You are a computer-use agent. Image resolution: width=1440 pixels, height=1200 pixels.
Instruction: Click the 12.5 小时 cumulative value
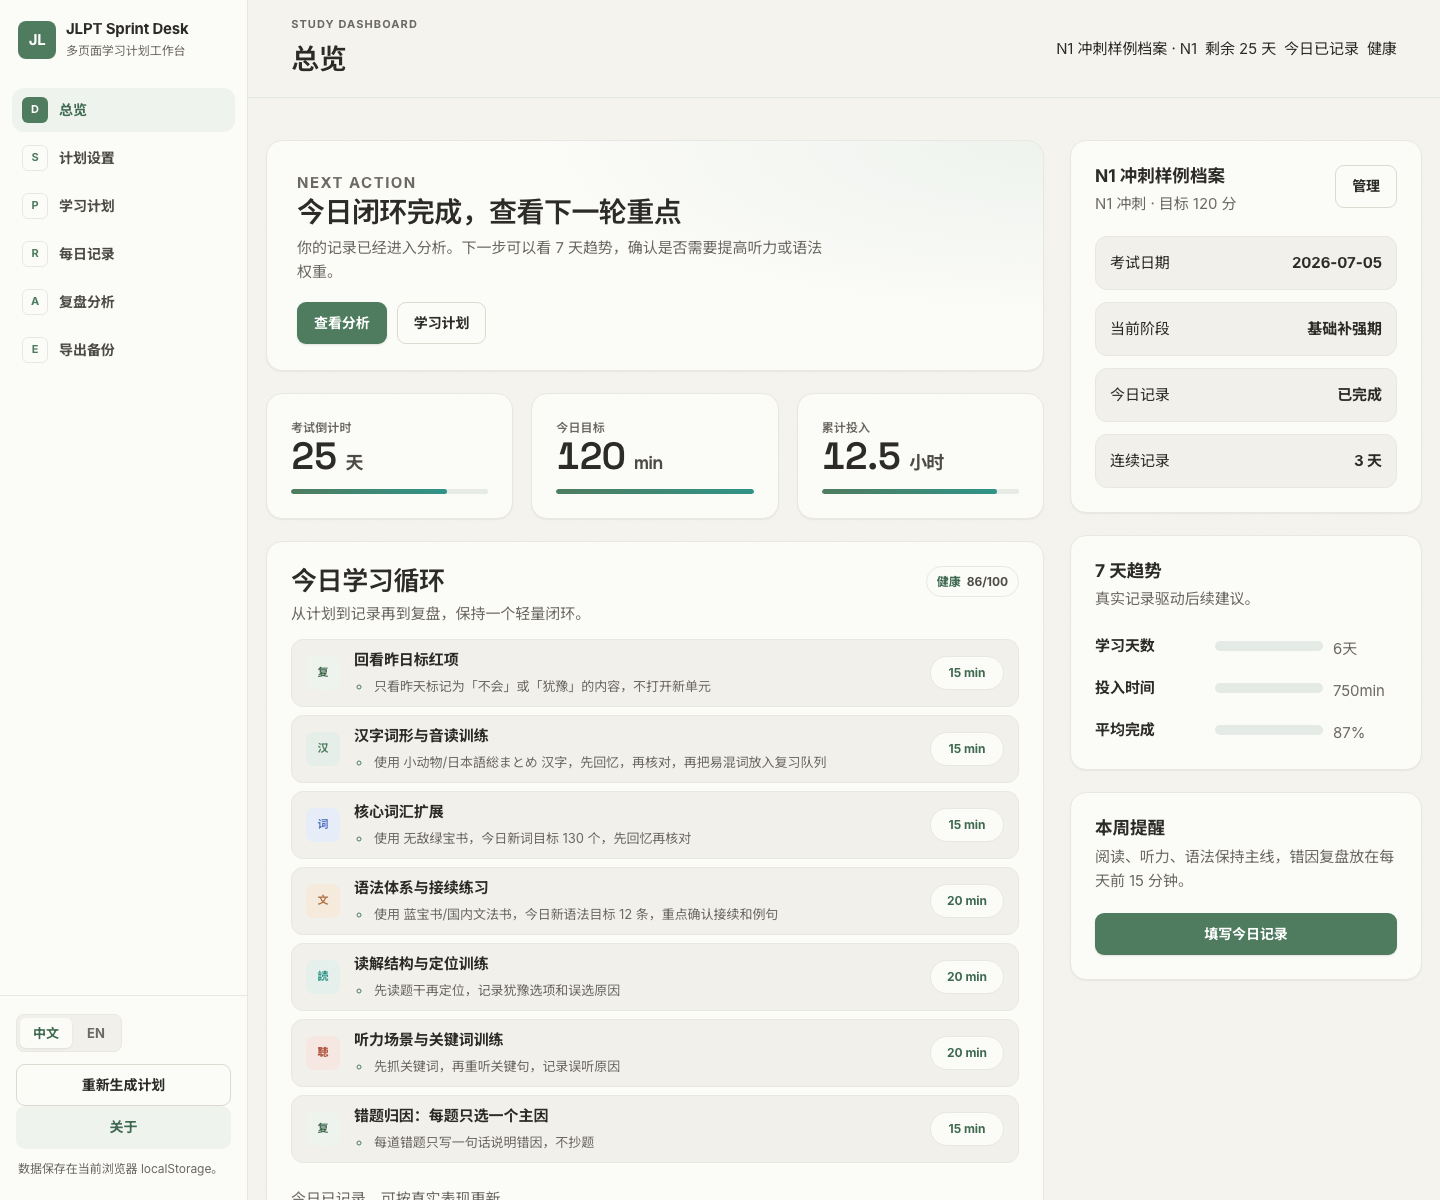pyautogui.click(x=883, y=457)
